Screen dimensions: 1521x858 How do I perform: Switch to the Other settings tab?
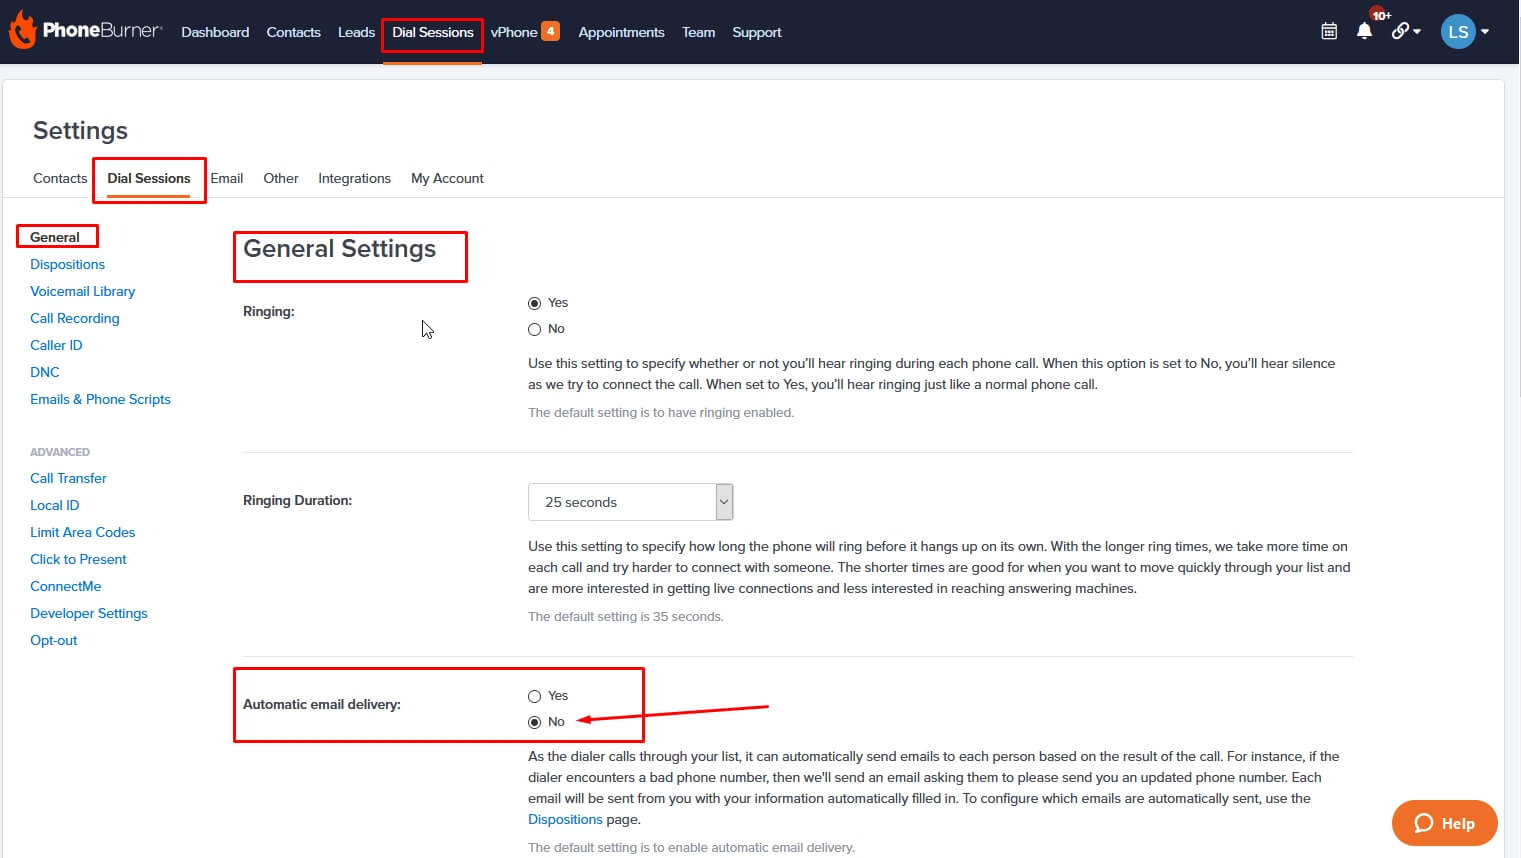coord(281,178)
